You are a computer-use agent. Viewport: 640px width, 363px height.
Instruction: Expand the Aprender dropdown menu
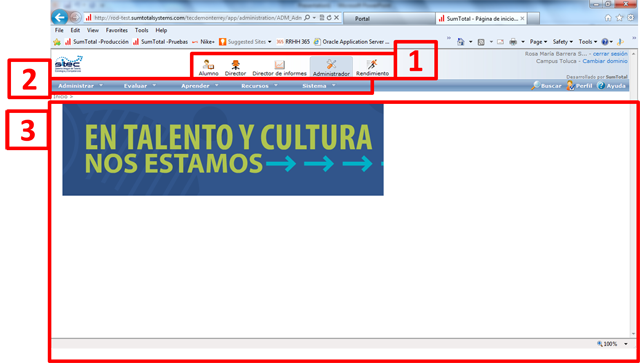[200, 86]
